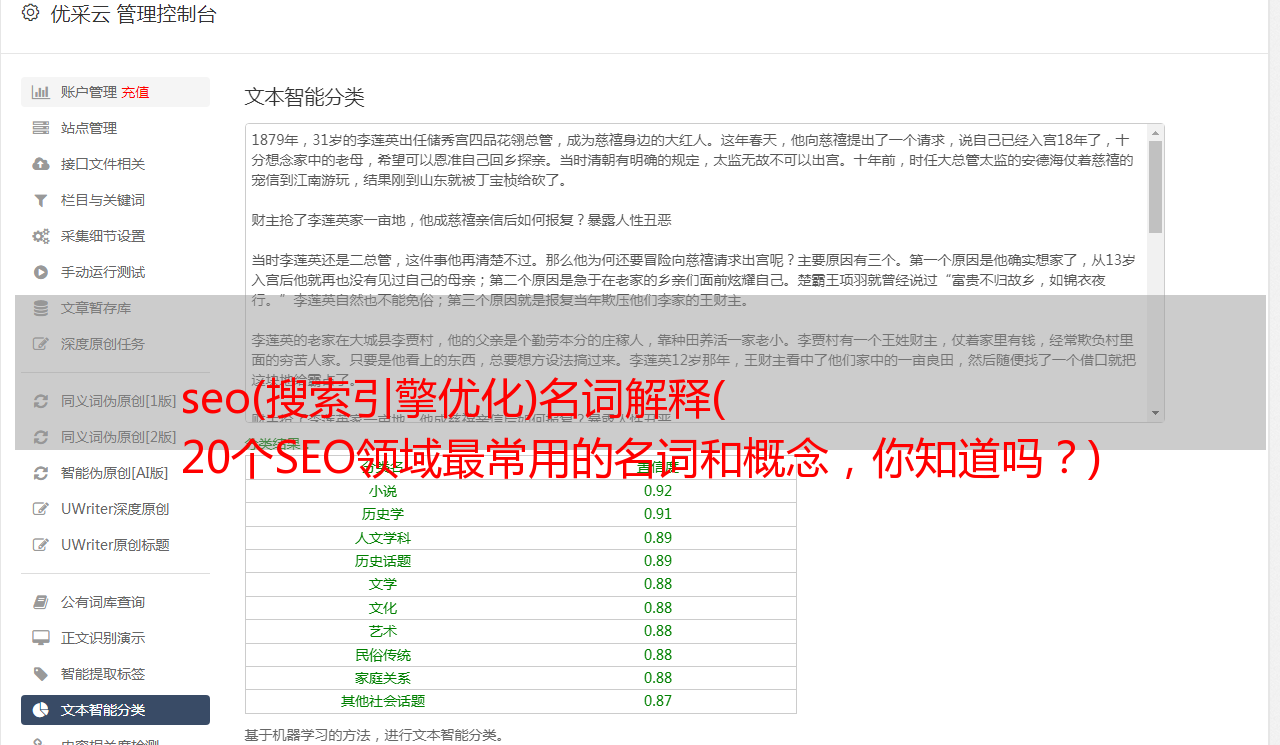Click the 基于机器学习的方法 description text
The width and height of the screenshot is (1280, 745).
click(374, 736)
